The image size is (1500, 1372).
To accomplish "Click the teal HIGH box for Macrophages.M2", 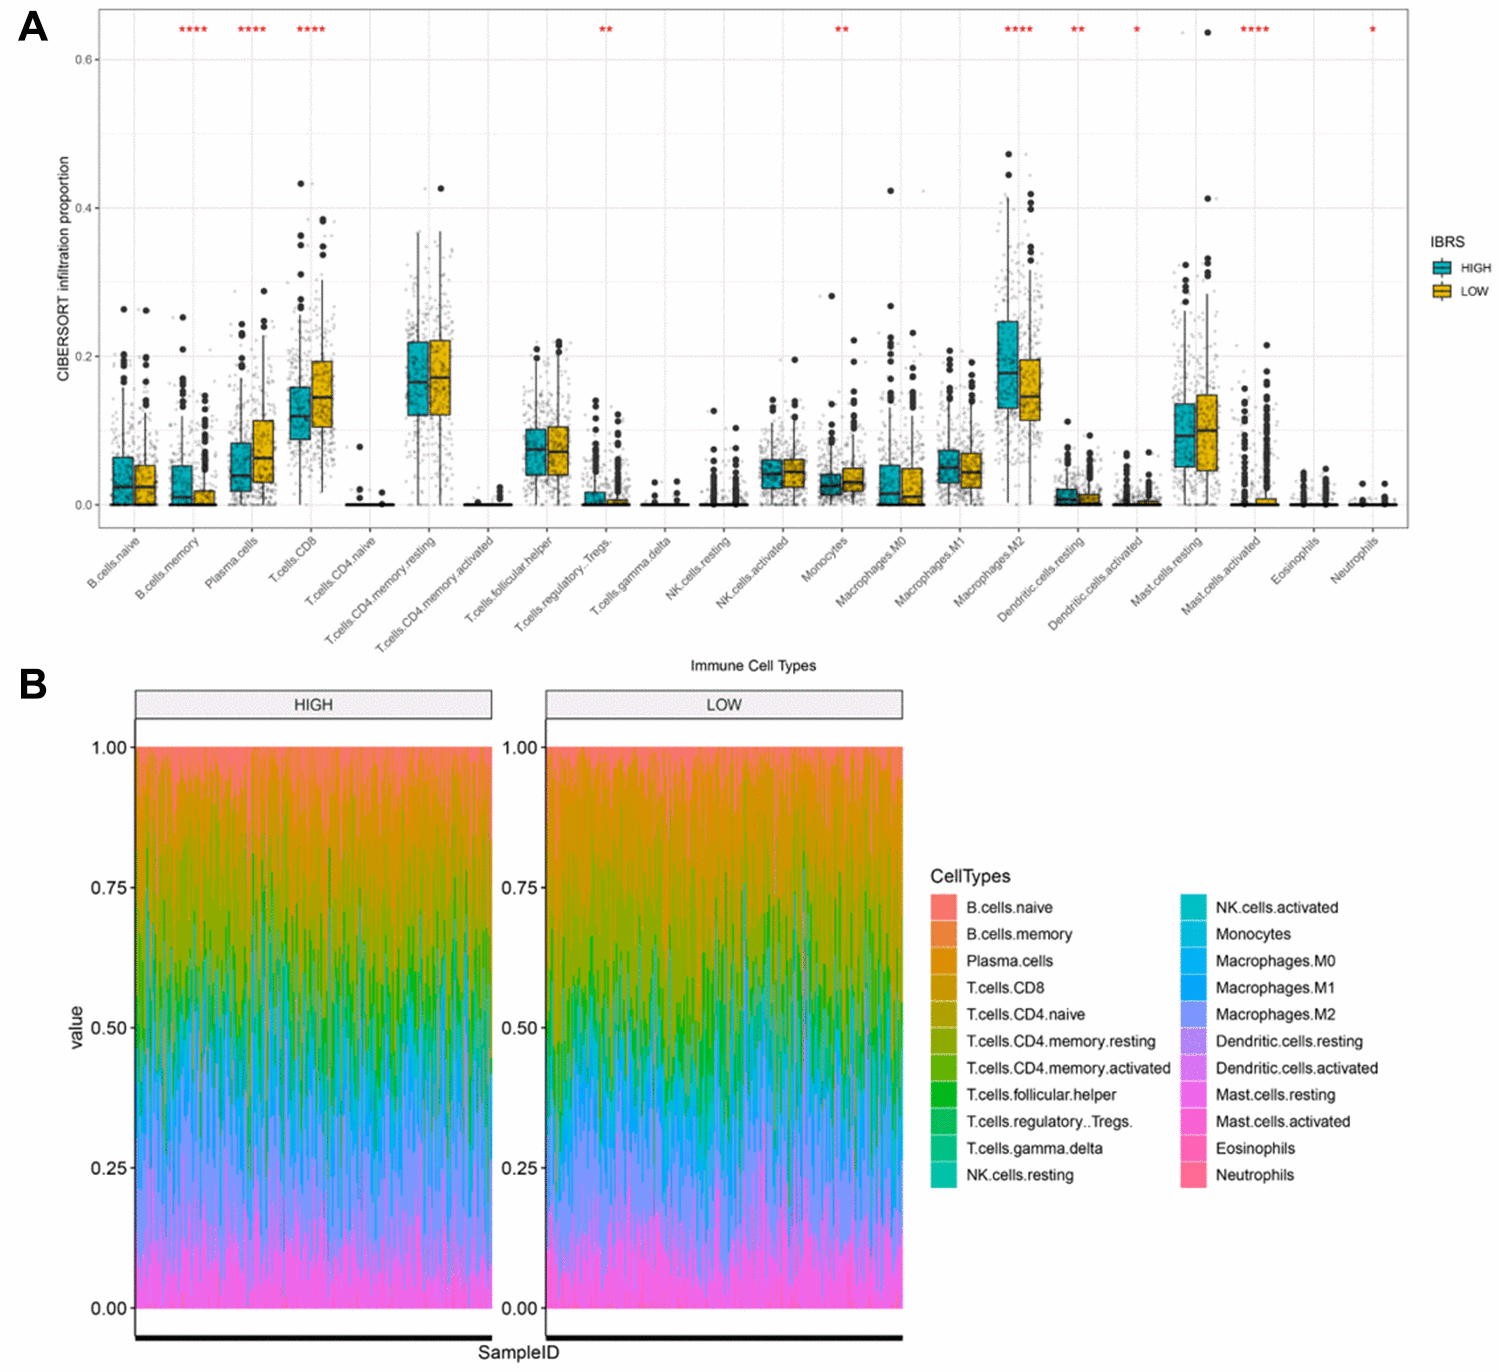I will [1007, 364].
